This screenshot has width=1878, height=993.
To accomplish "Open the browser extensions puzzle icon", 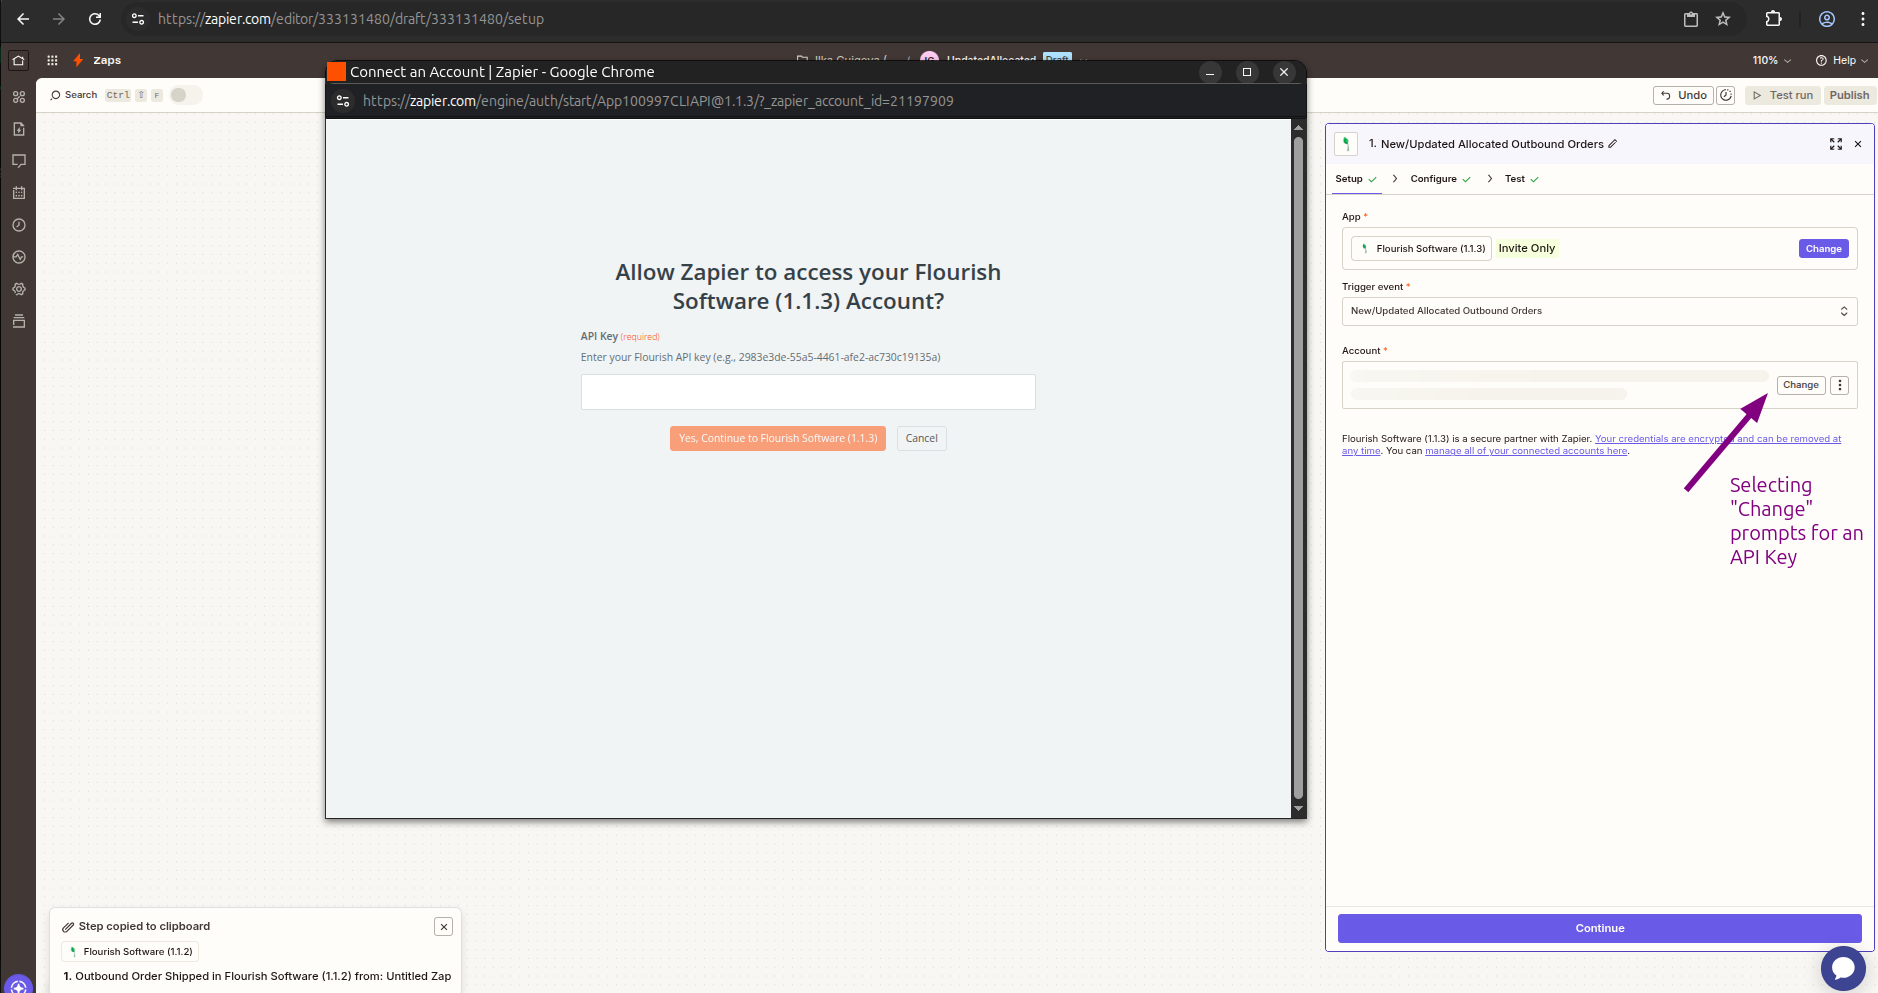I will (1774, 19).
